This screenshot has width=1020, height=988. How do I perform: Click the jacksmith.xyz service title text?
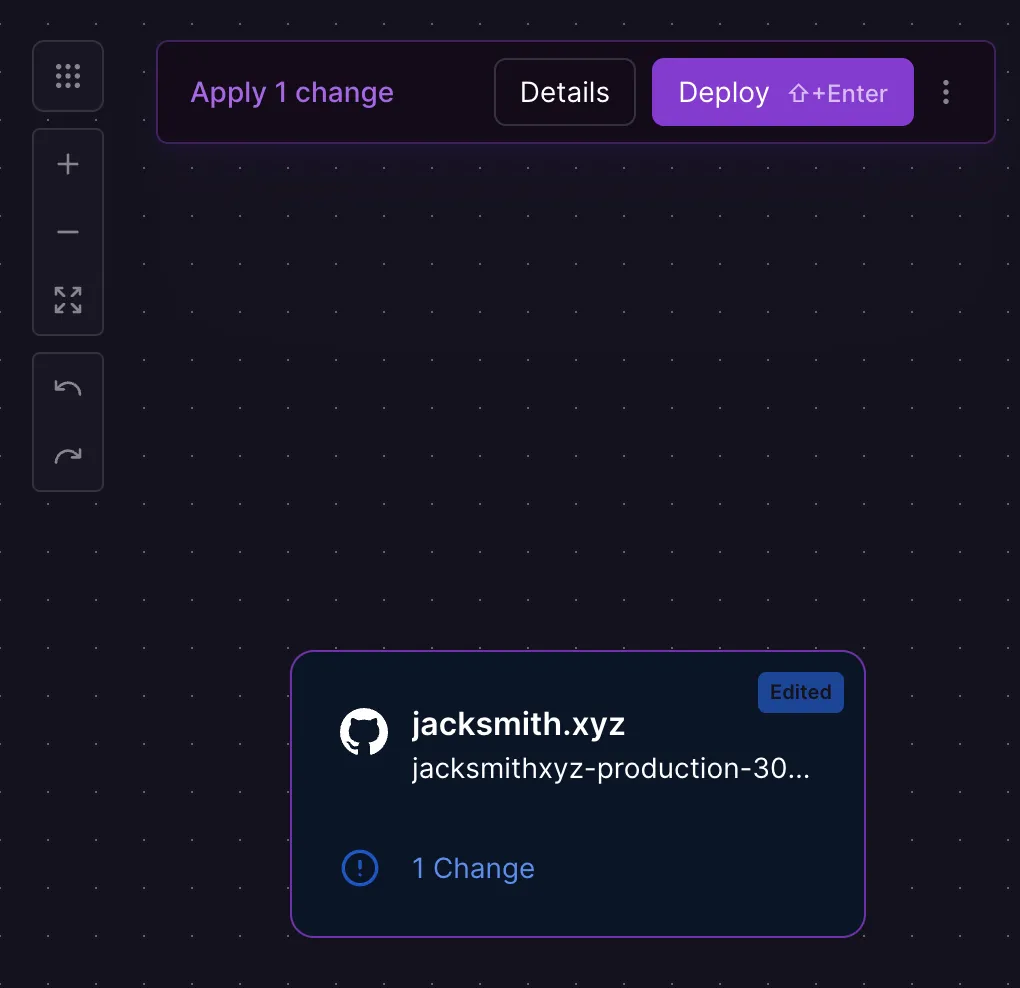point(518,724)
